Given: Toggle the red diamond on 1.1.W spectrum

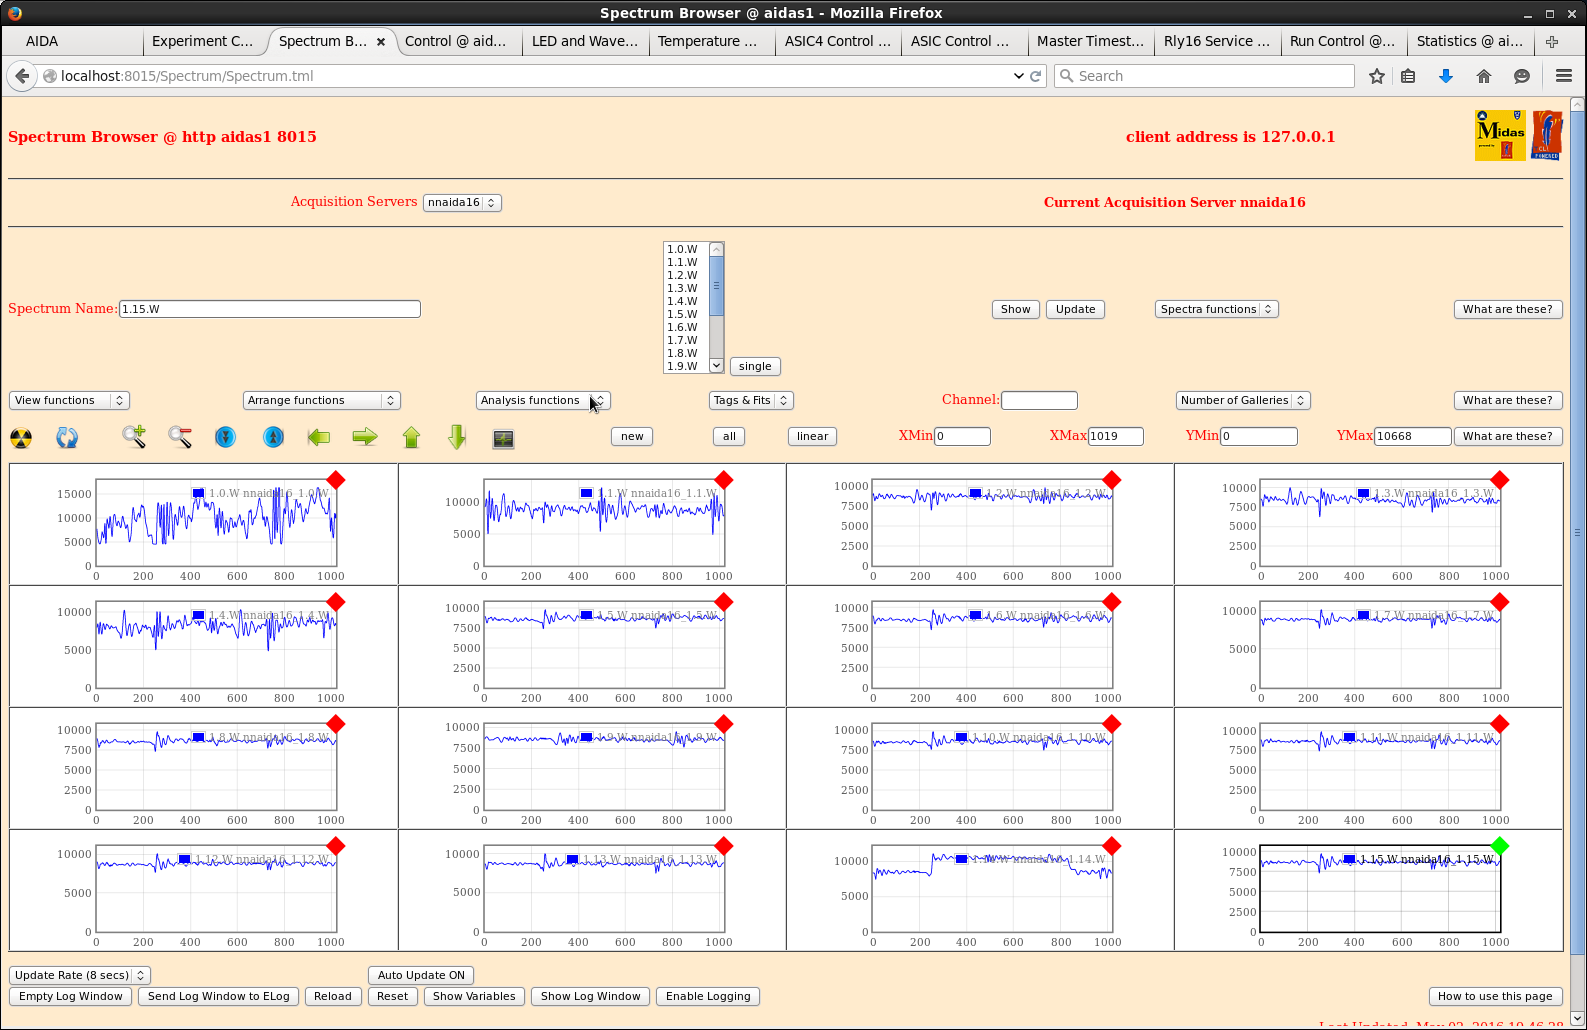Looking at the screenshot, I should point(724,480).
